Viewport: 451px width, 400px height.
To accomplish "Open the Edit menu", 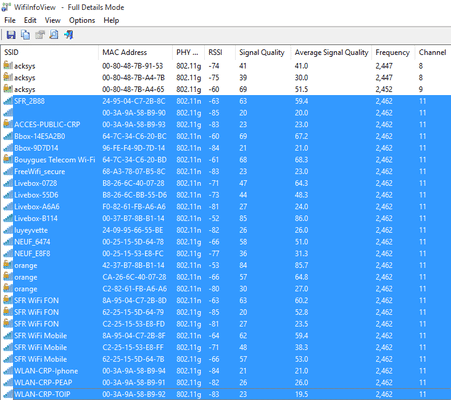I will (30, 20).
